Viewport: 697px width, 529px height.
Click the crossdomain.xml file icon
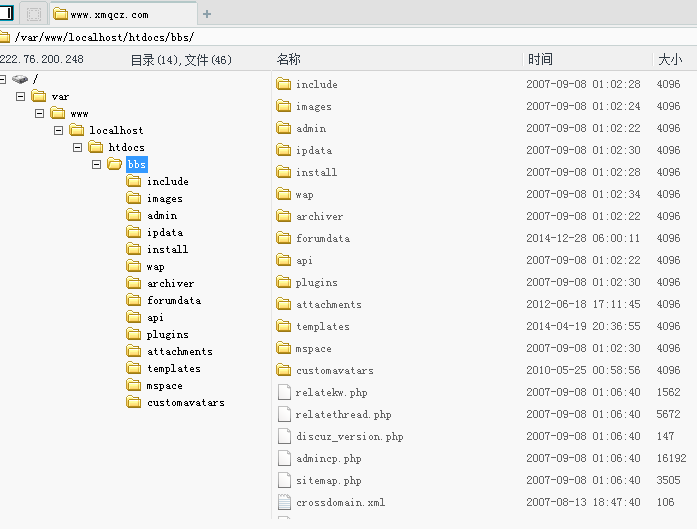[x=284, y=502]
